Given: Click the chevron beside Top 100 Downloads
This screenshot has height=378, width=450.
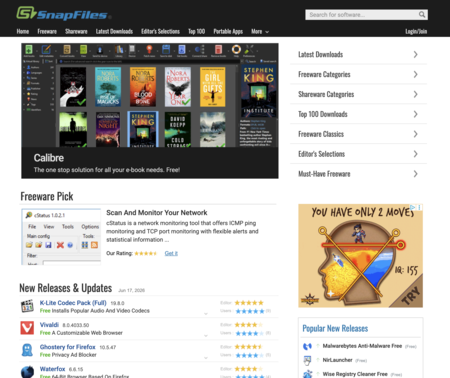Looking at the screenshot, I should tap(415, 114).
